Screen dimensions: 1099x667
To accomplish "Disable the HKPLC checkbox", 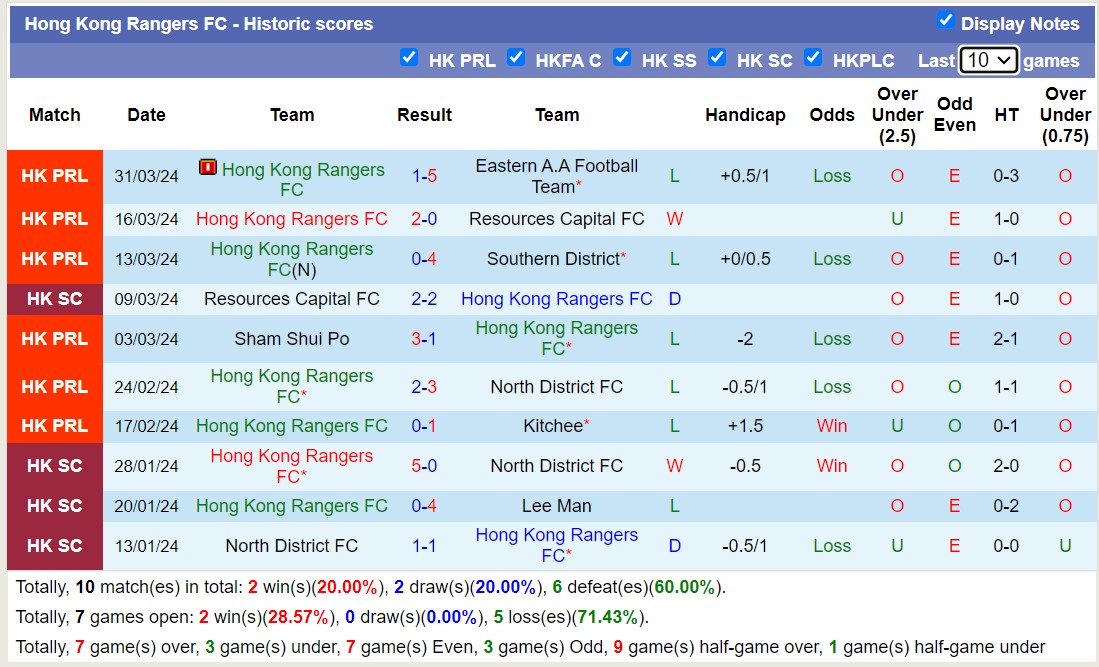I will [x=813, y=58].
